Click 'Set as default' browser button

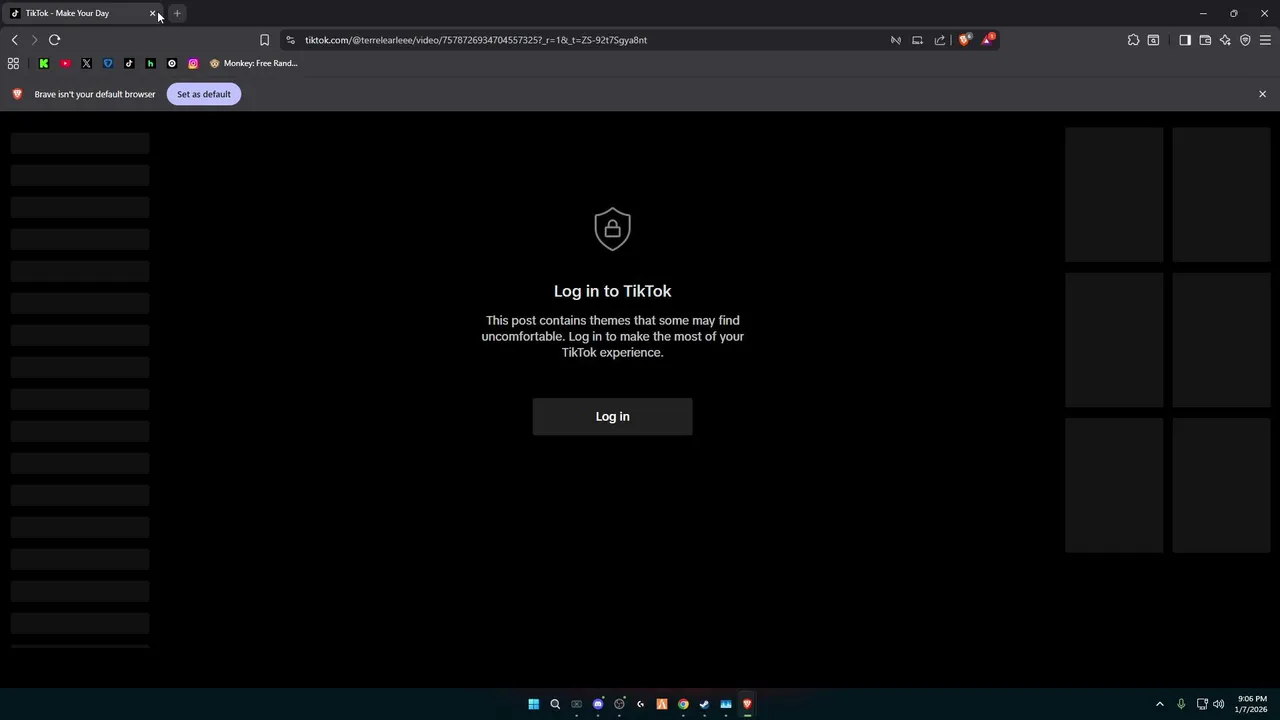click(x=204, y=94)
